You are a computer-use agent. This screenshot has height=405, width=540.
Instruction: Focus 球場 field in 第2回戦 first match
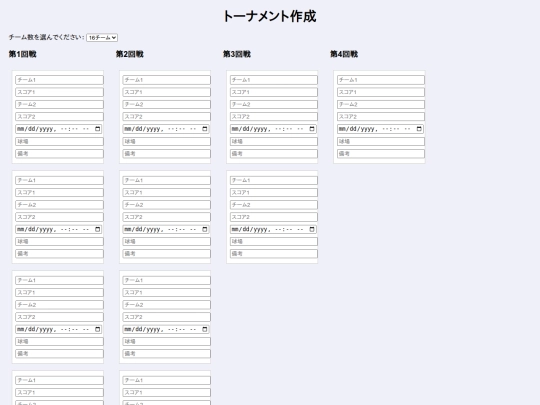click(167, 142)
